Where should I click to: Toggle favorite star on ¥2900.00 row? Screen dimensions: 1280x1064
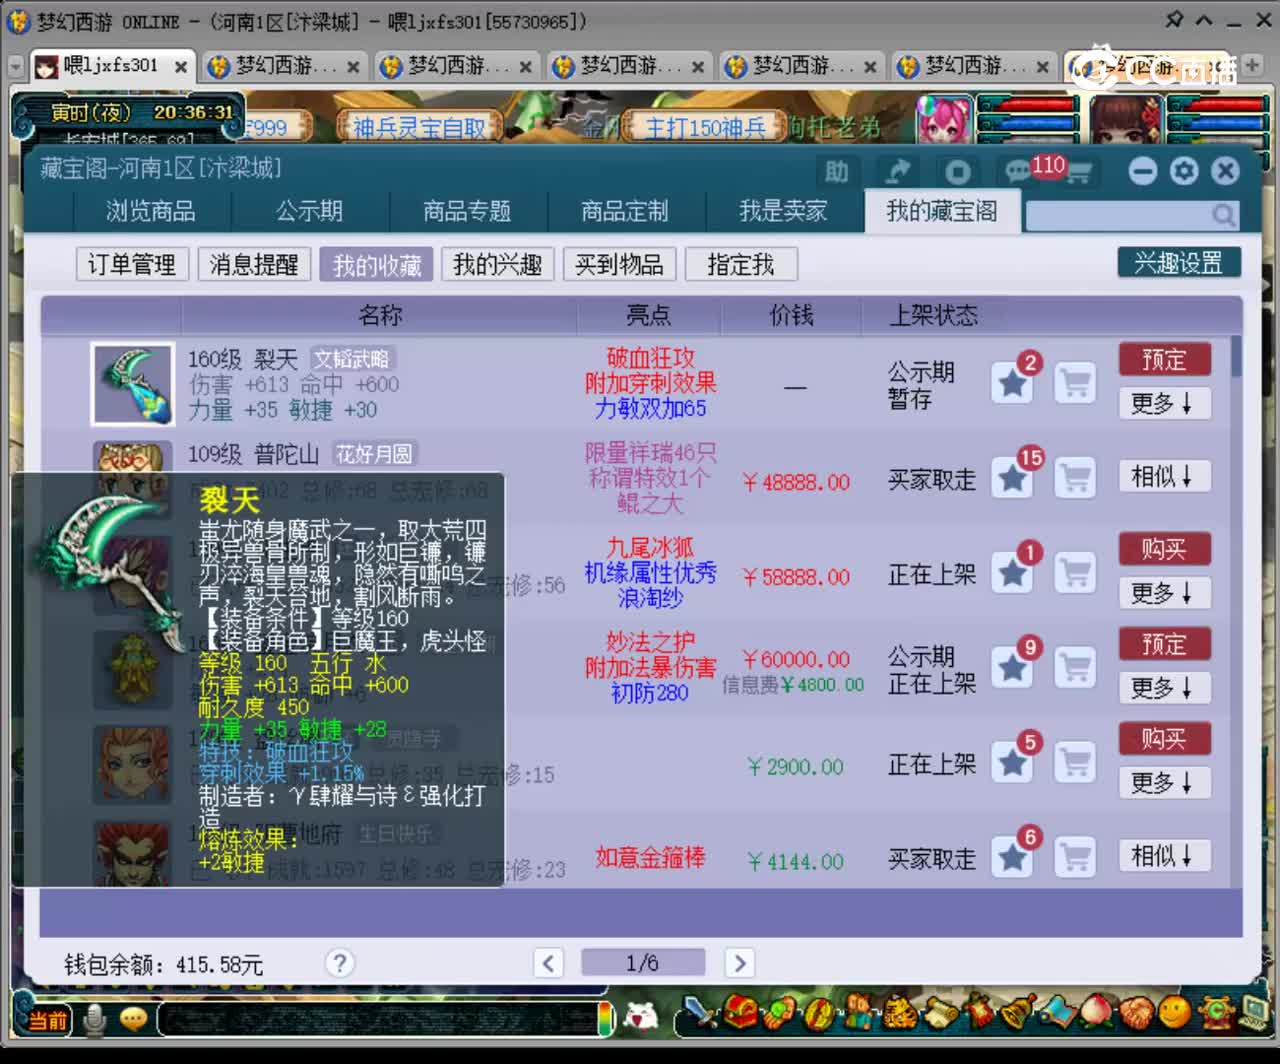click(x=1012, y=763)
